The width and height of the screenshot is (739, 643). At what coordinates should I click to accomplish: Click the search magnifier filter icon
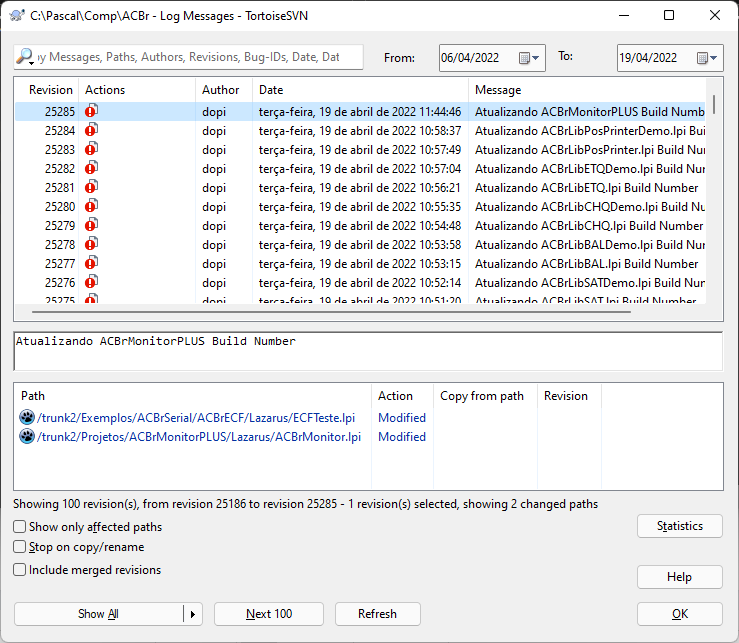tap(25, 57)
